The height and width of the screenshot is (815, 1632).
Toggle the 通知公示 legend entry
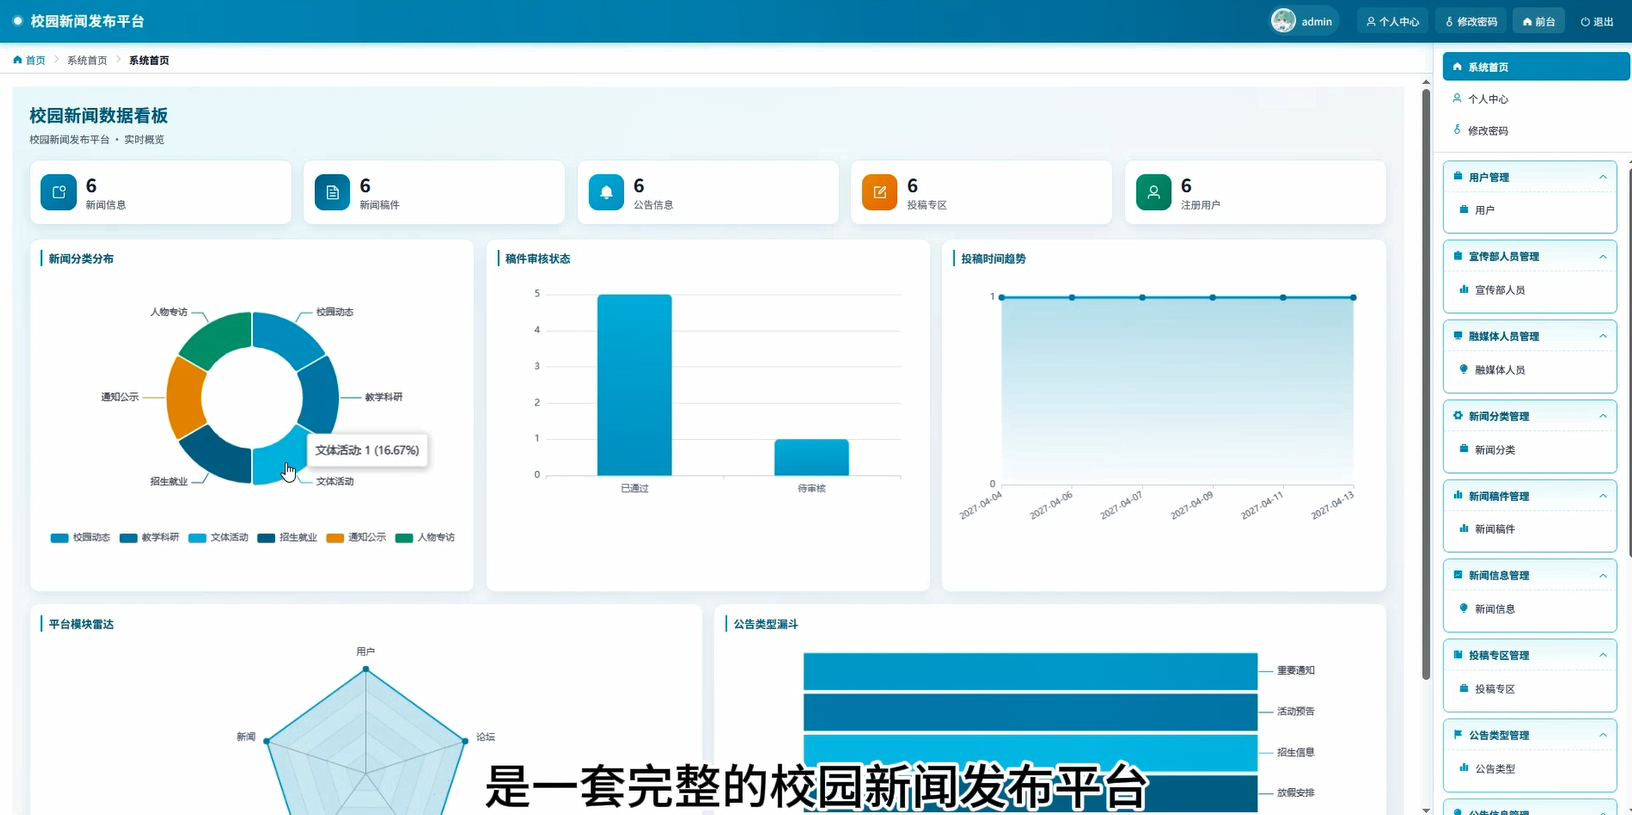357,538
